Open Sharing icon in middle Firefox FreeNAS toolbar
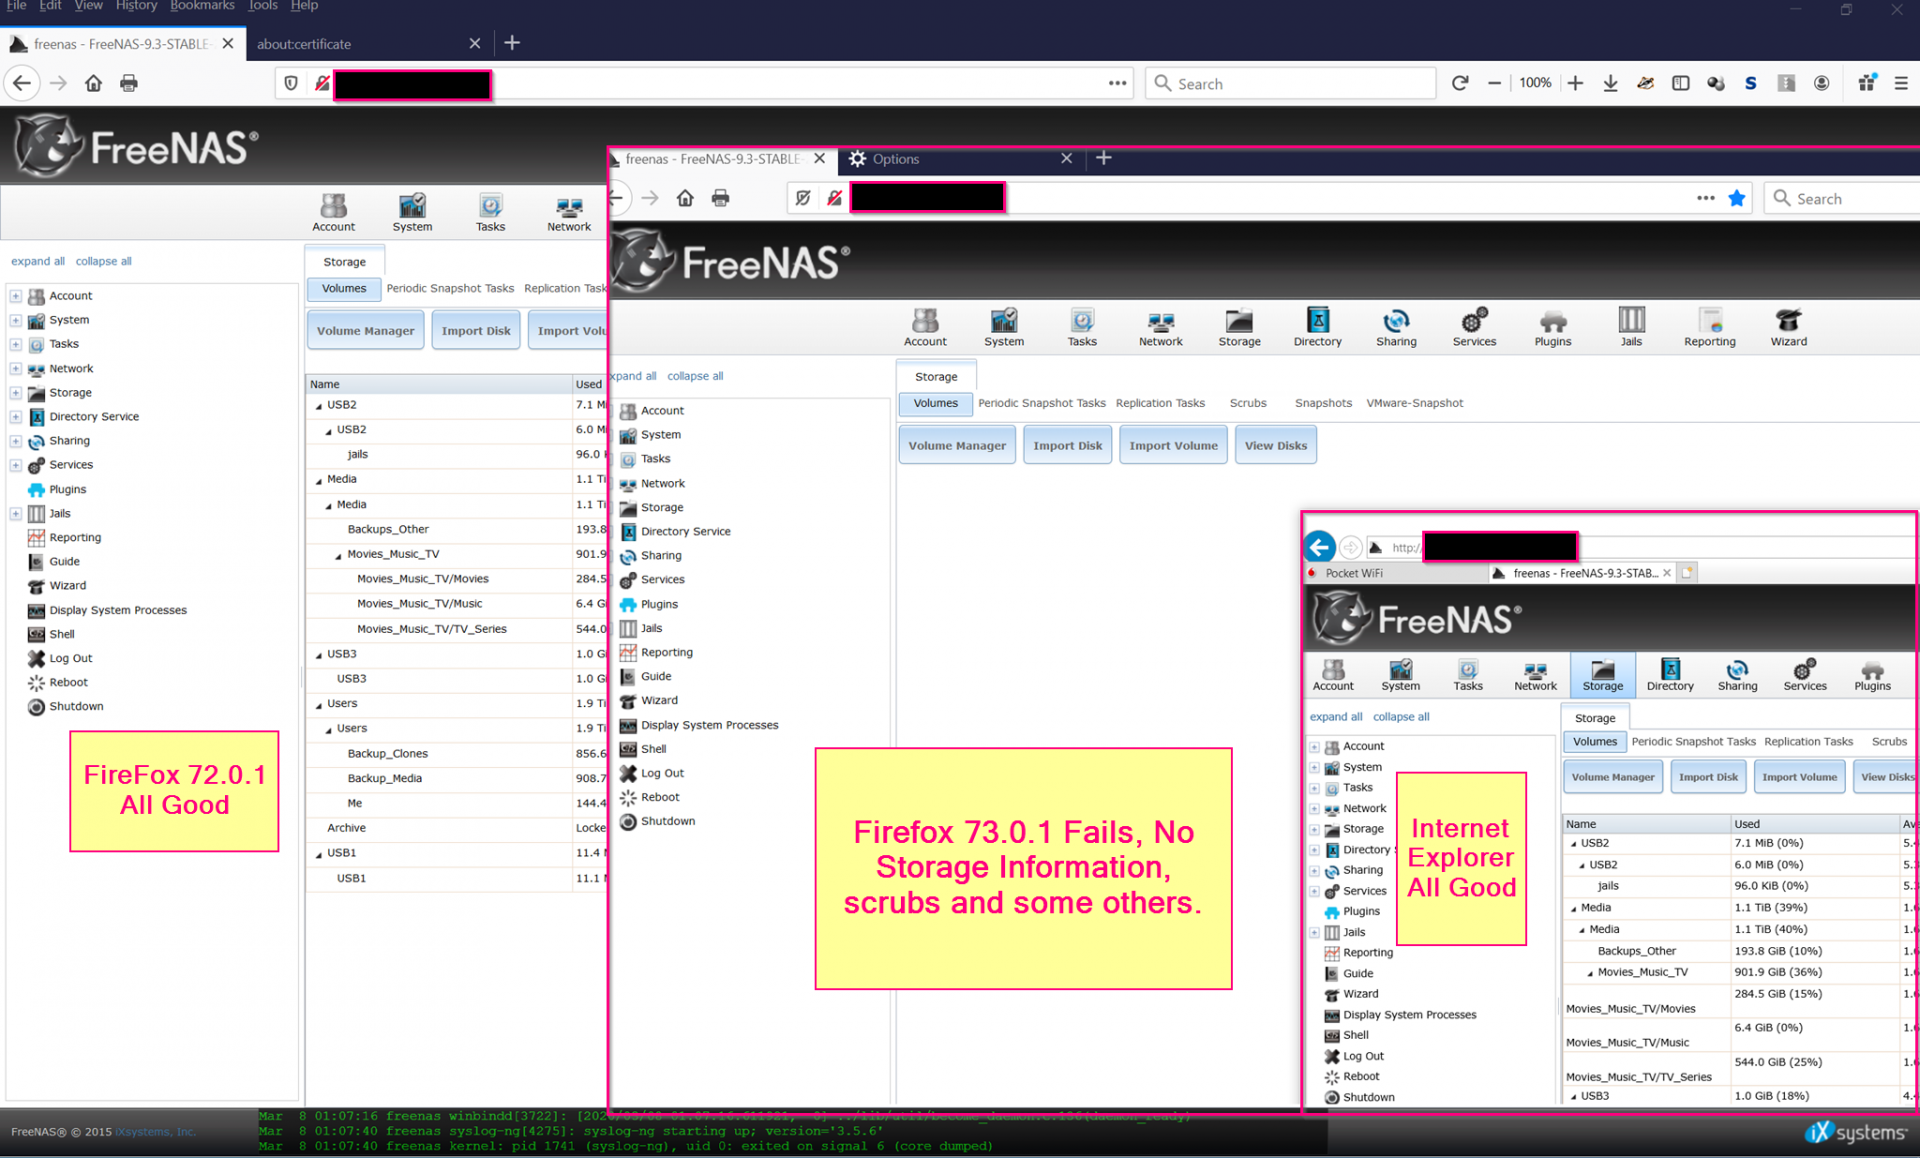Screen dimensions: 1920x1158 (x=1396, y=327)
